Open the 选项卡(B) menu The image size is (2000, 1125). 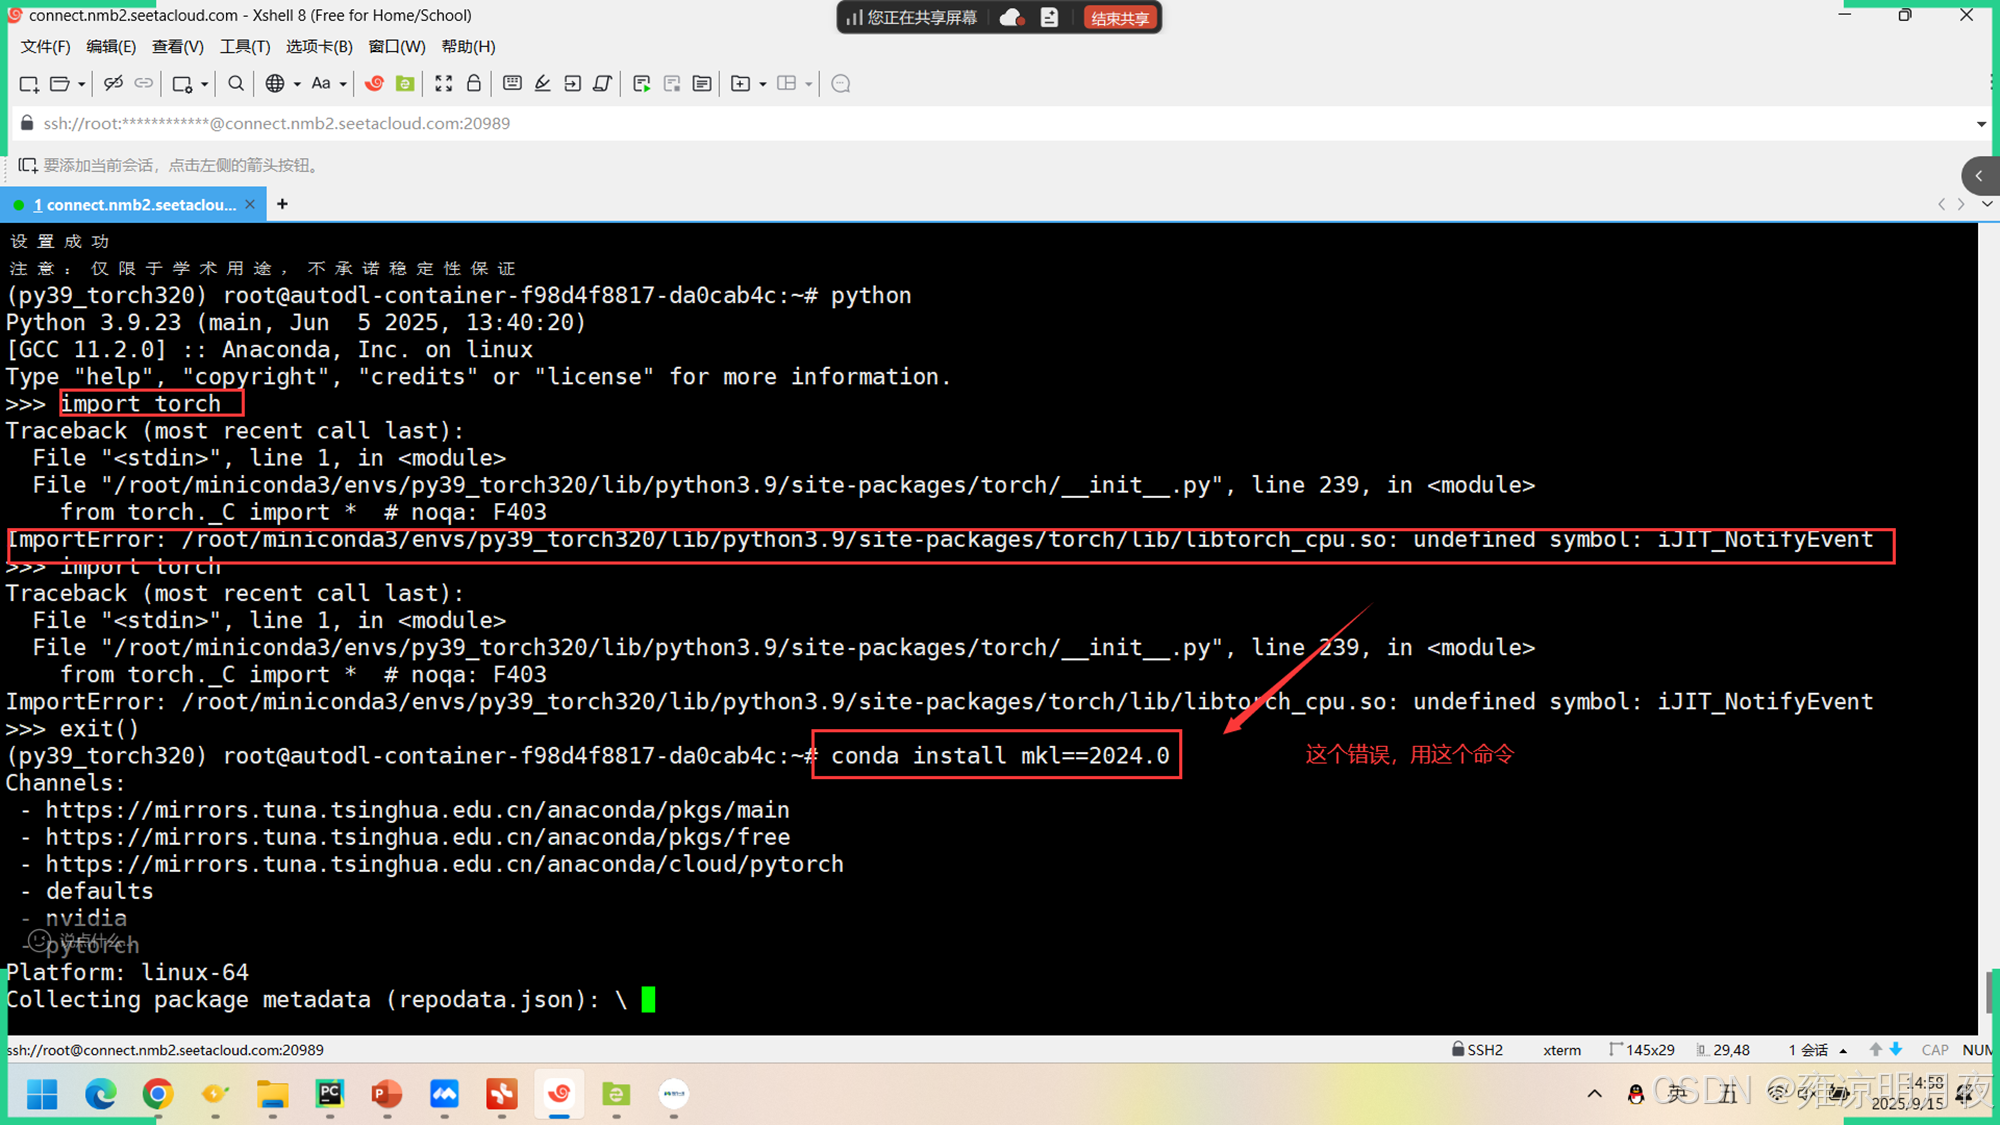coord(319,47)
